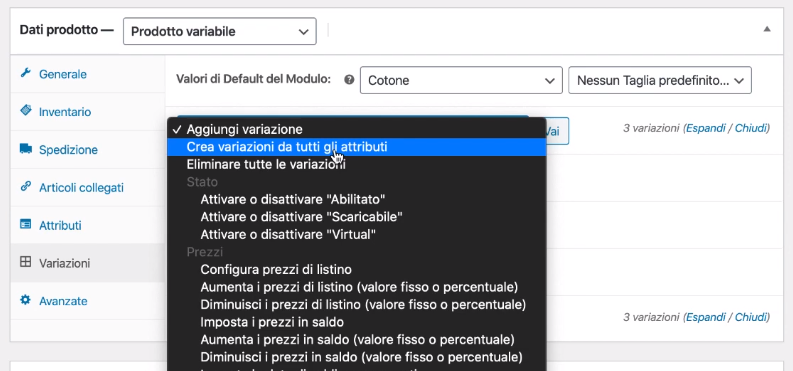Click the Vai button
The height and width of the screenshot is (371, 793).
tap(556, 131)
